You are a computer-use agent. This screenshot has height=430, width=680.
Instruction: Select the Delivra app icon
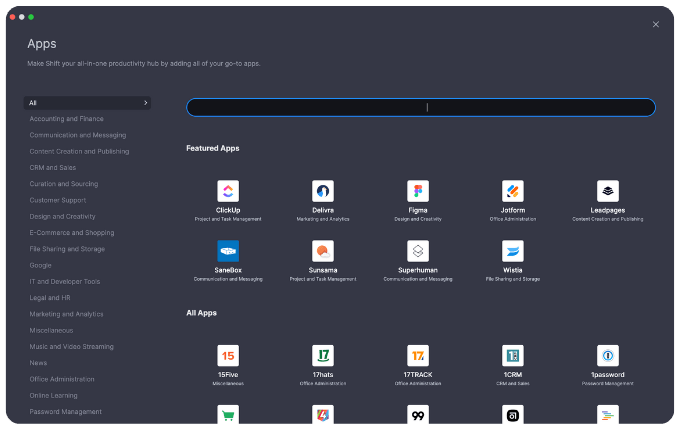[x=323, y=191]
